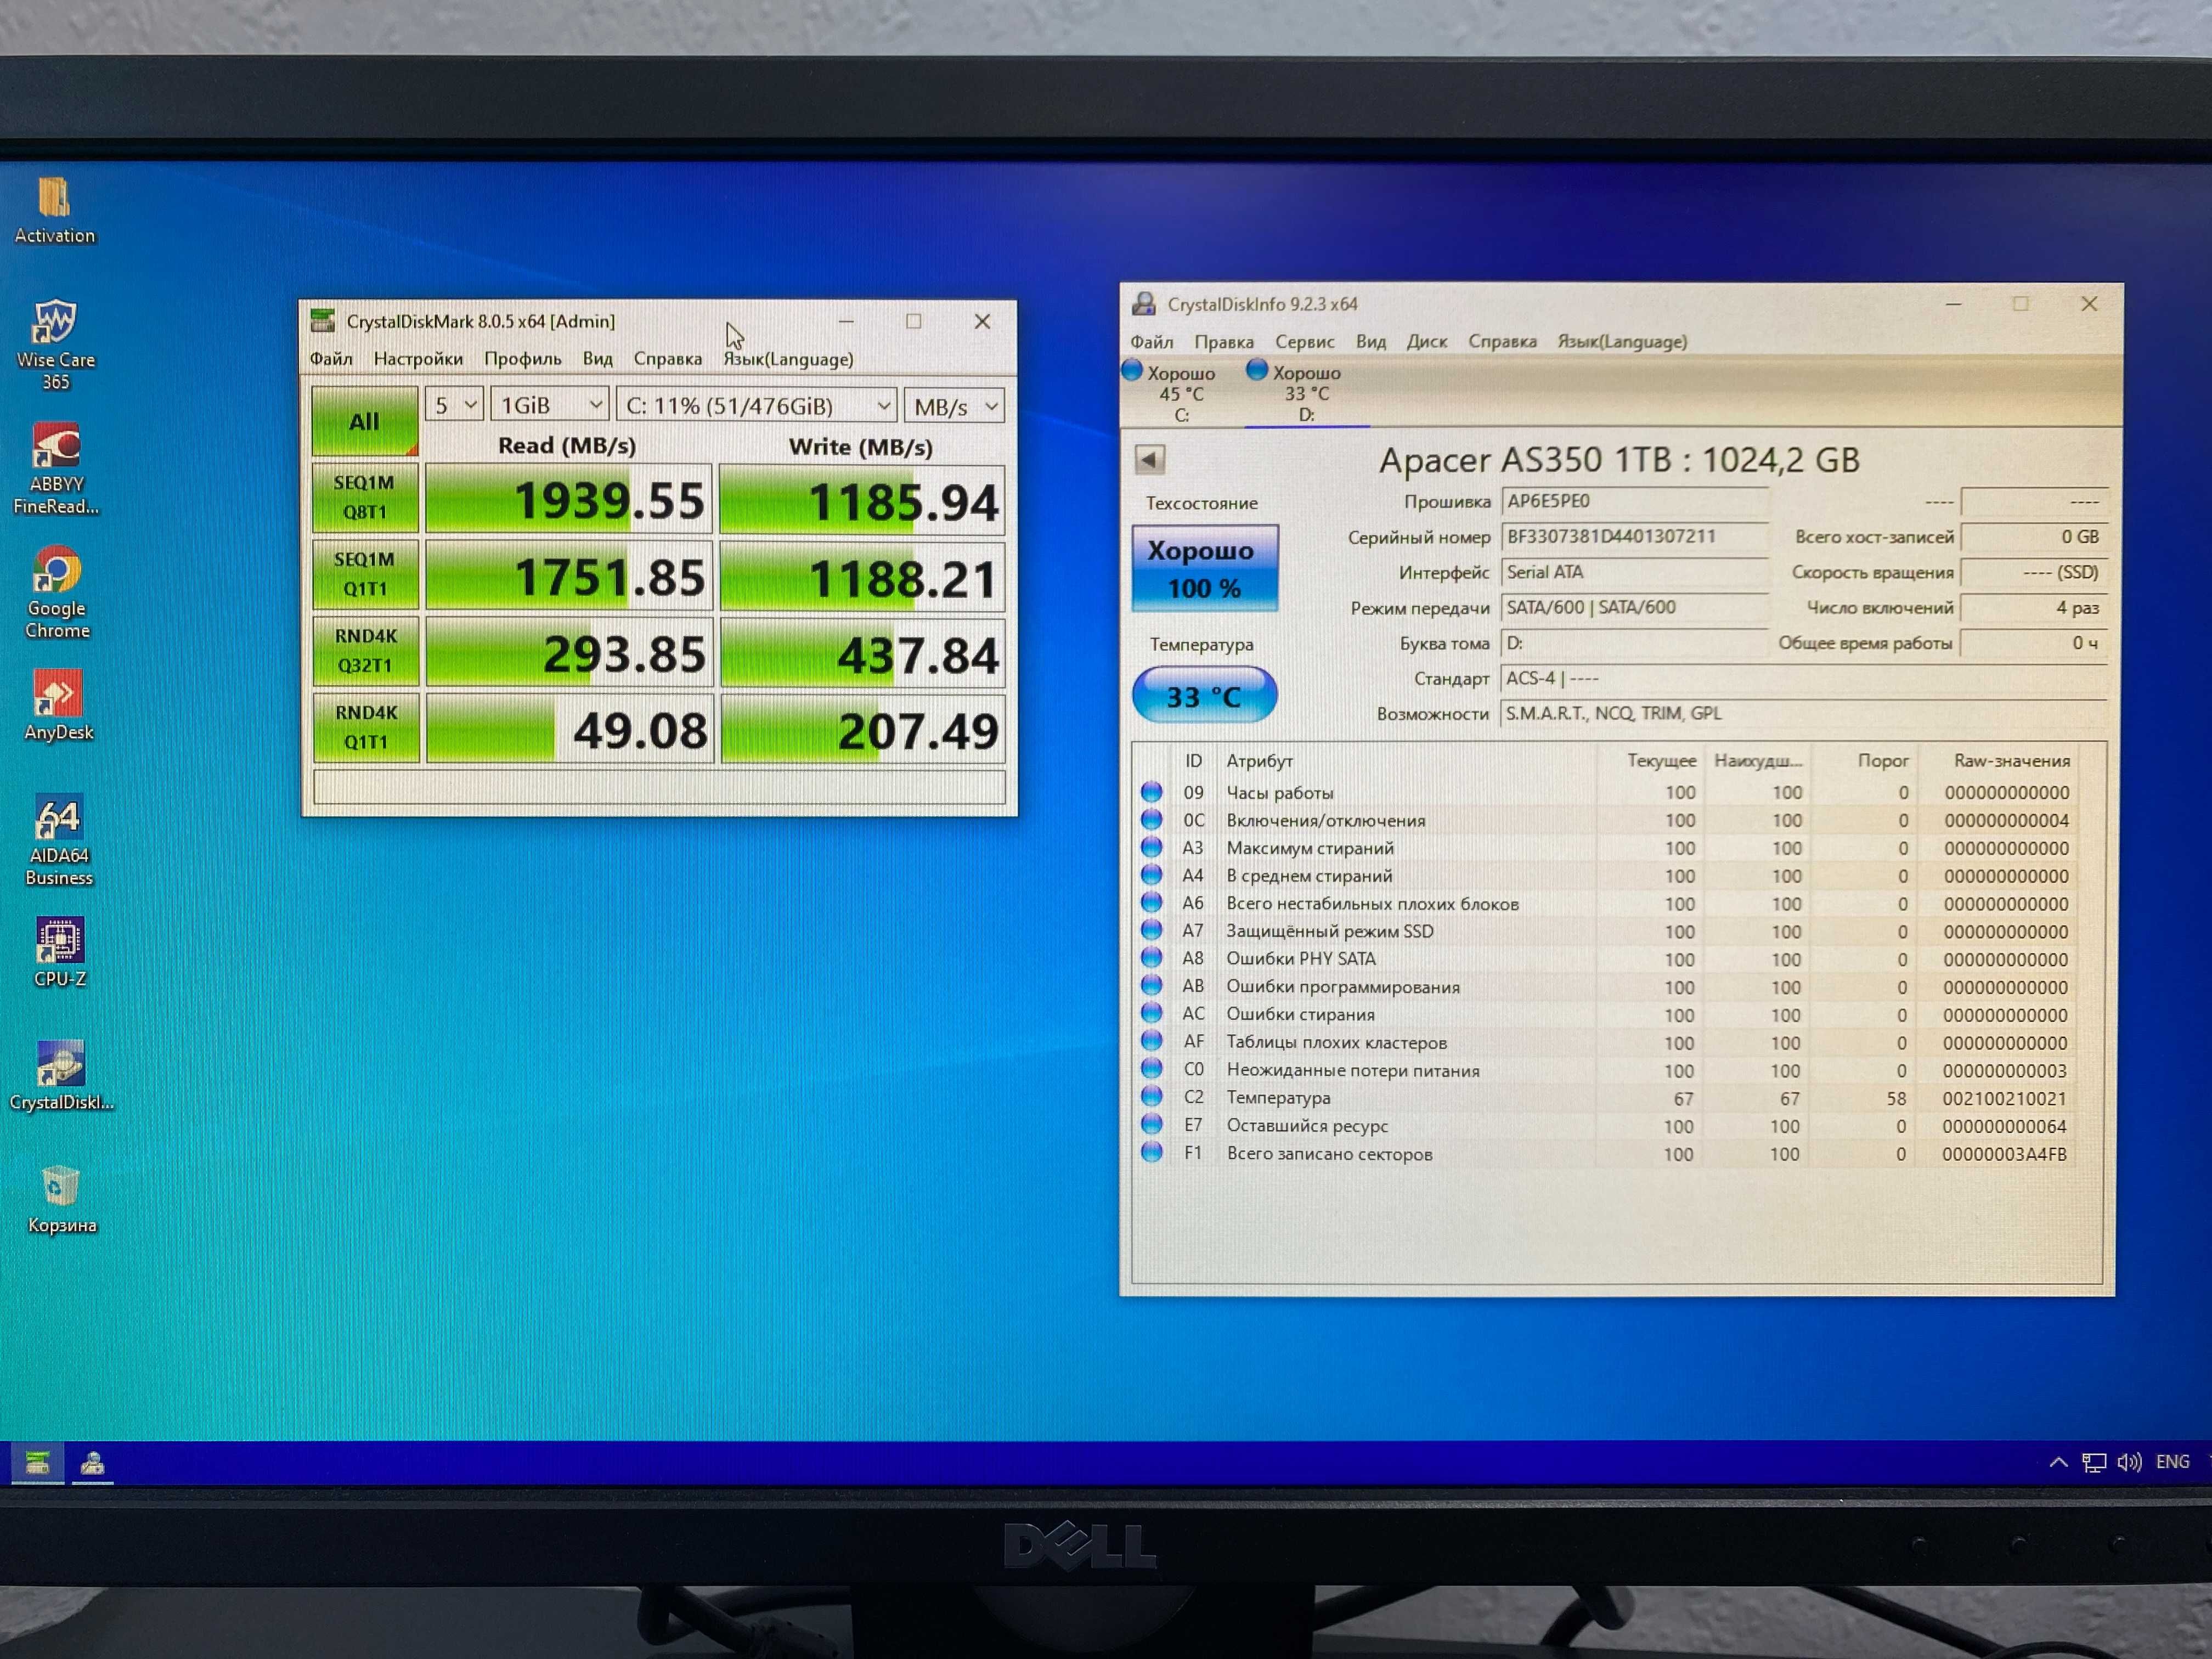Open the CrystalDiskInfo desktop shortcut

click(x=61, y=1076)
